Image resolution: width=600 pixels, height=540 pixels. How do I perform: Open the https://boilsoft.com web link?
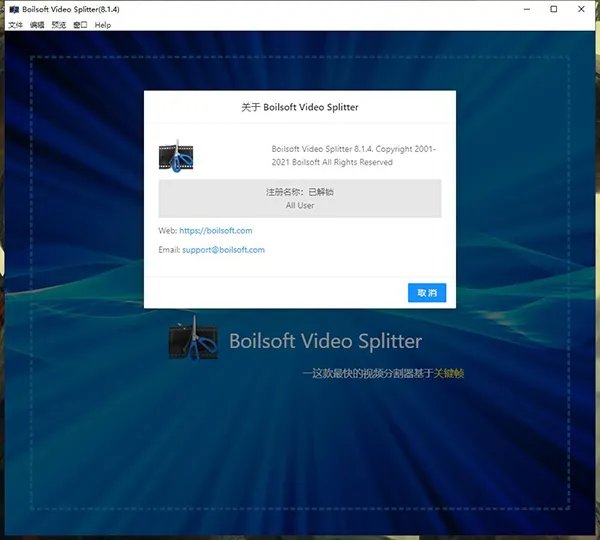tap(216, 231)
